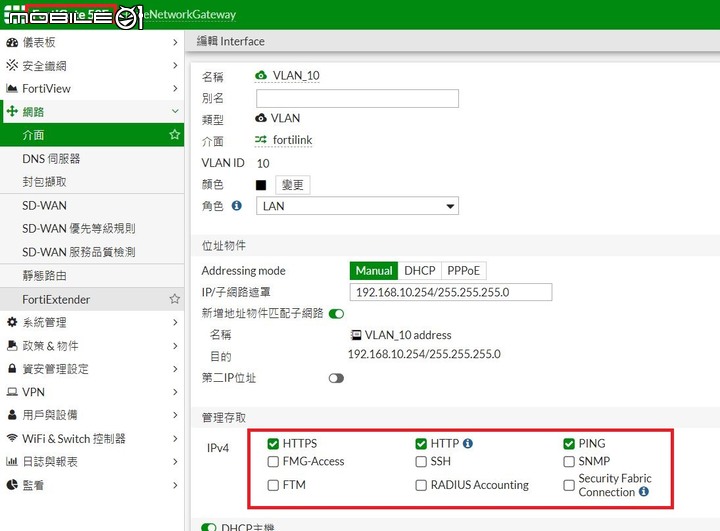Turn off the 新增地址物件匹配子網路 toggle
The height and width of the screenshot is (531, 720).
(x=336, y=314)
